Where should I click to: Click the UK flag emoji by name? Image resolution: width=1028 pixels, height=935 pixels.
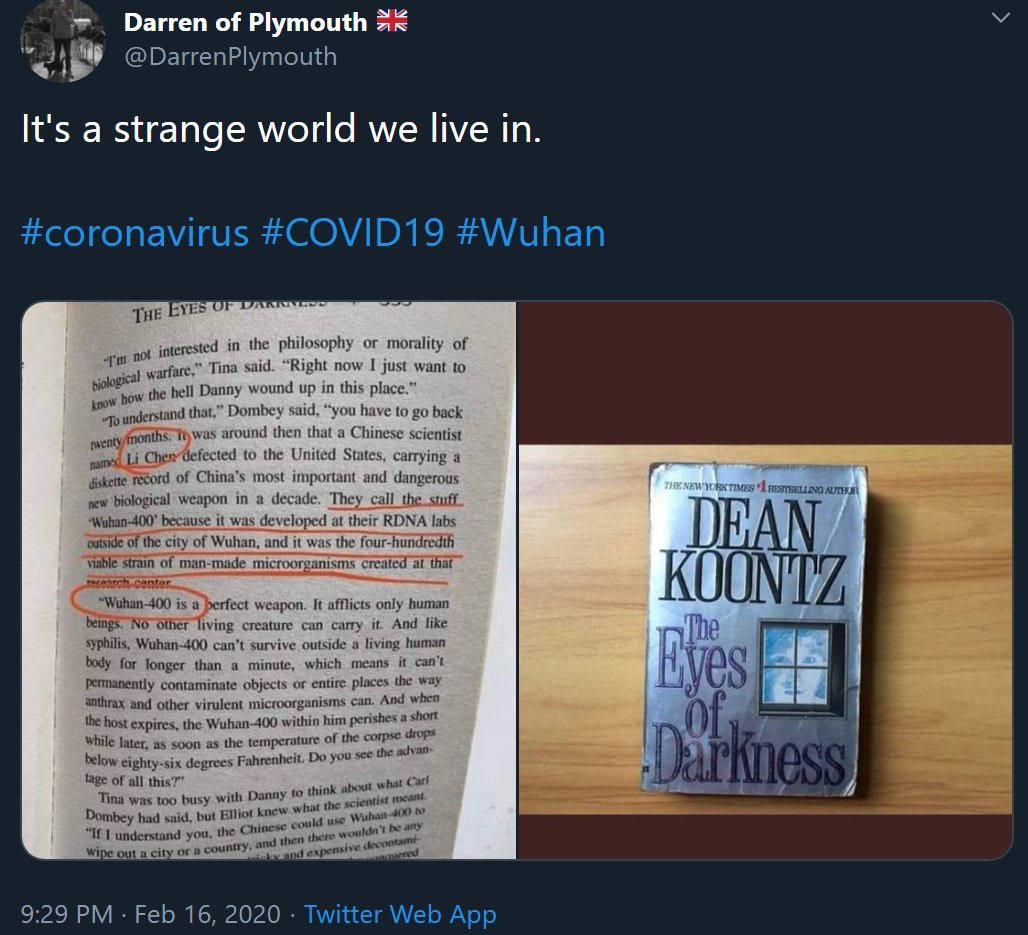392,21
